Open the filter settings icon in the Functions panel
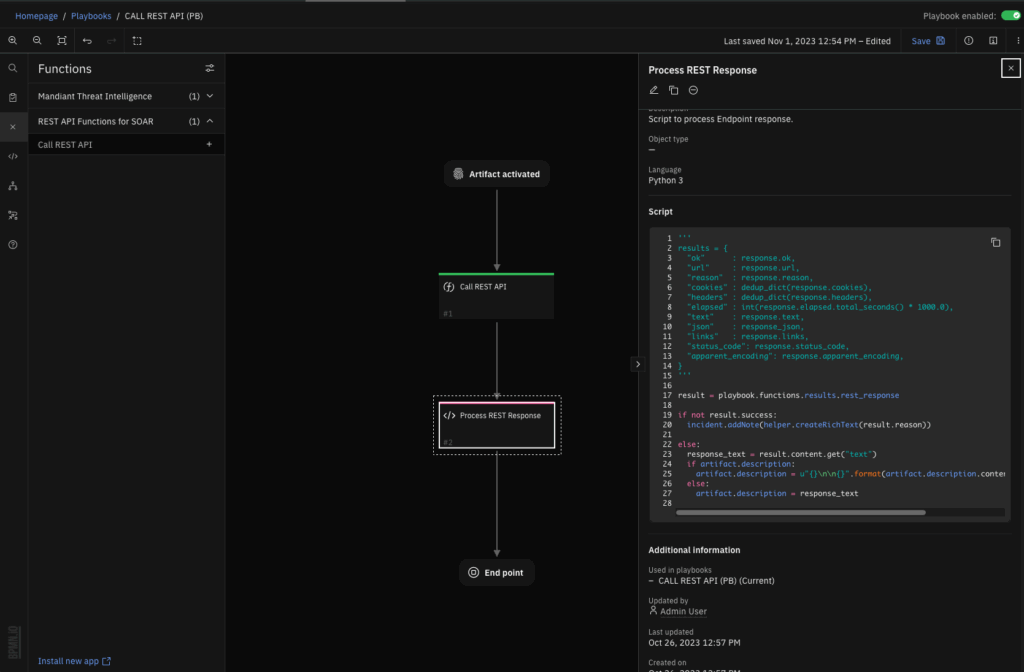The height and width of the screenshot is (672, 1024). pos(209,68)
